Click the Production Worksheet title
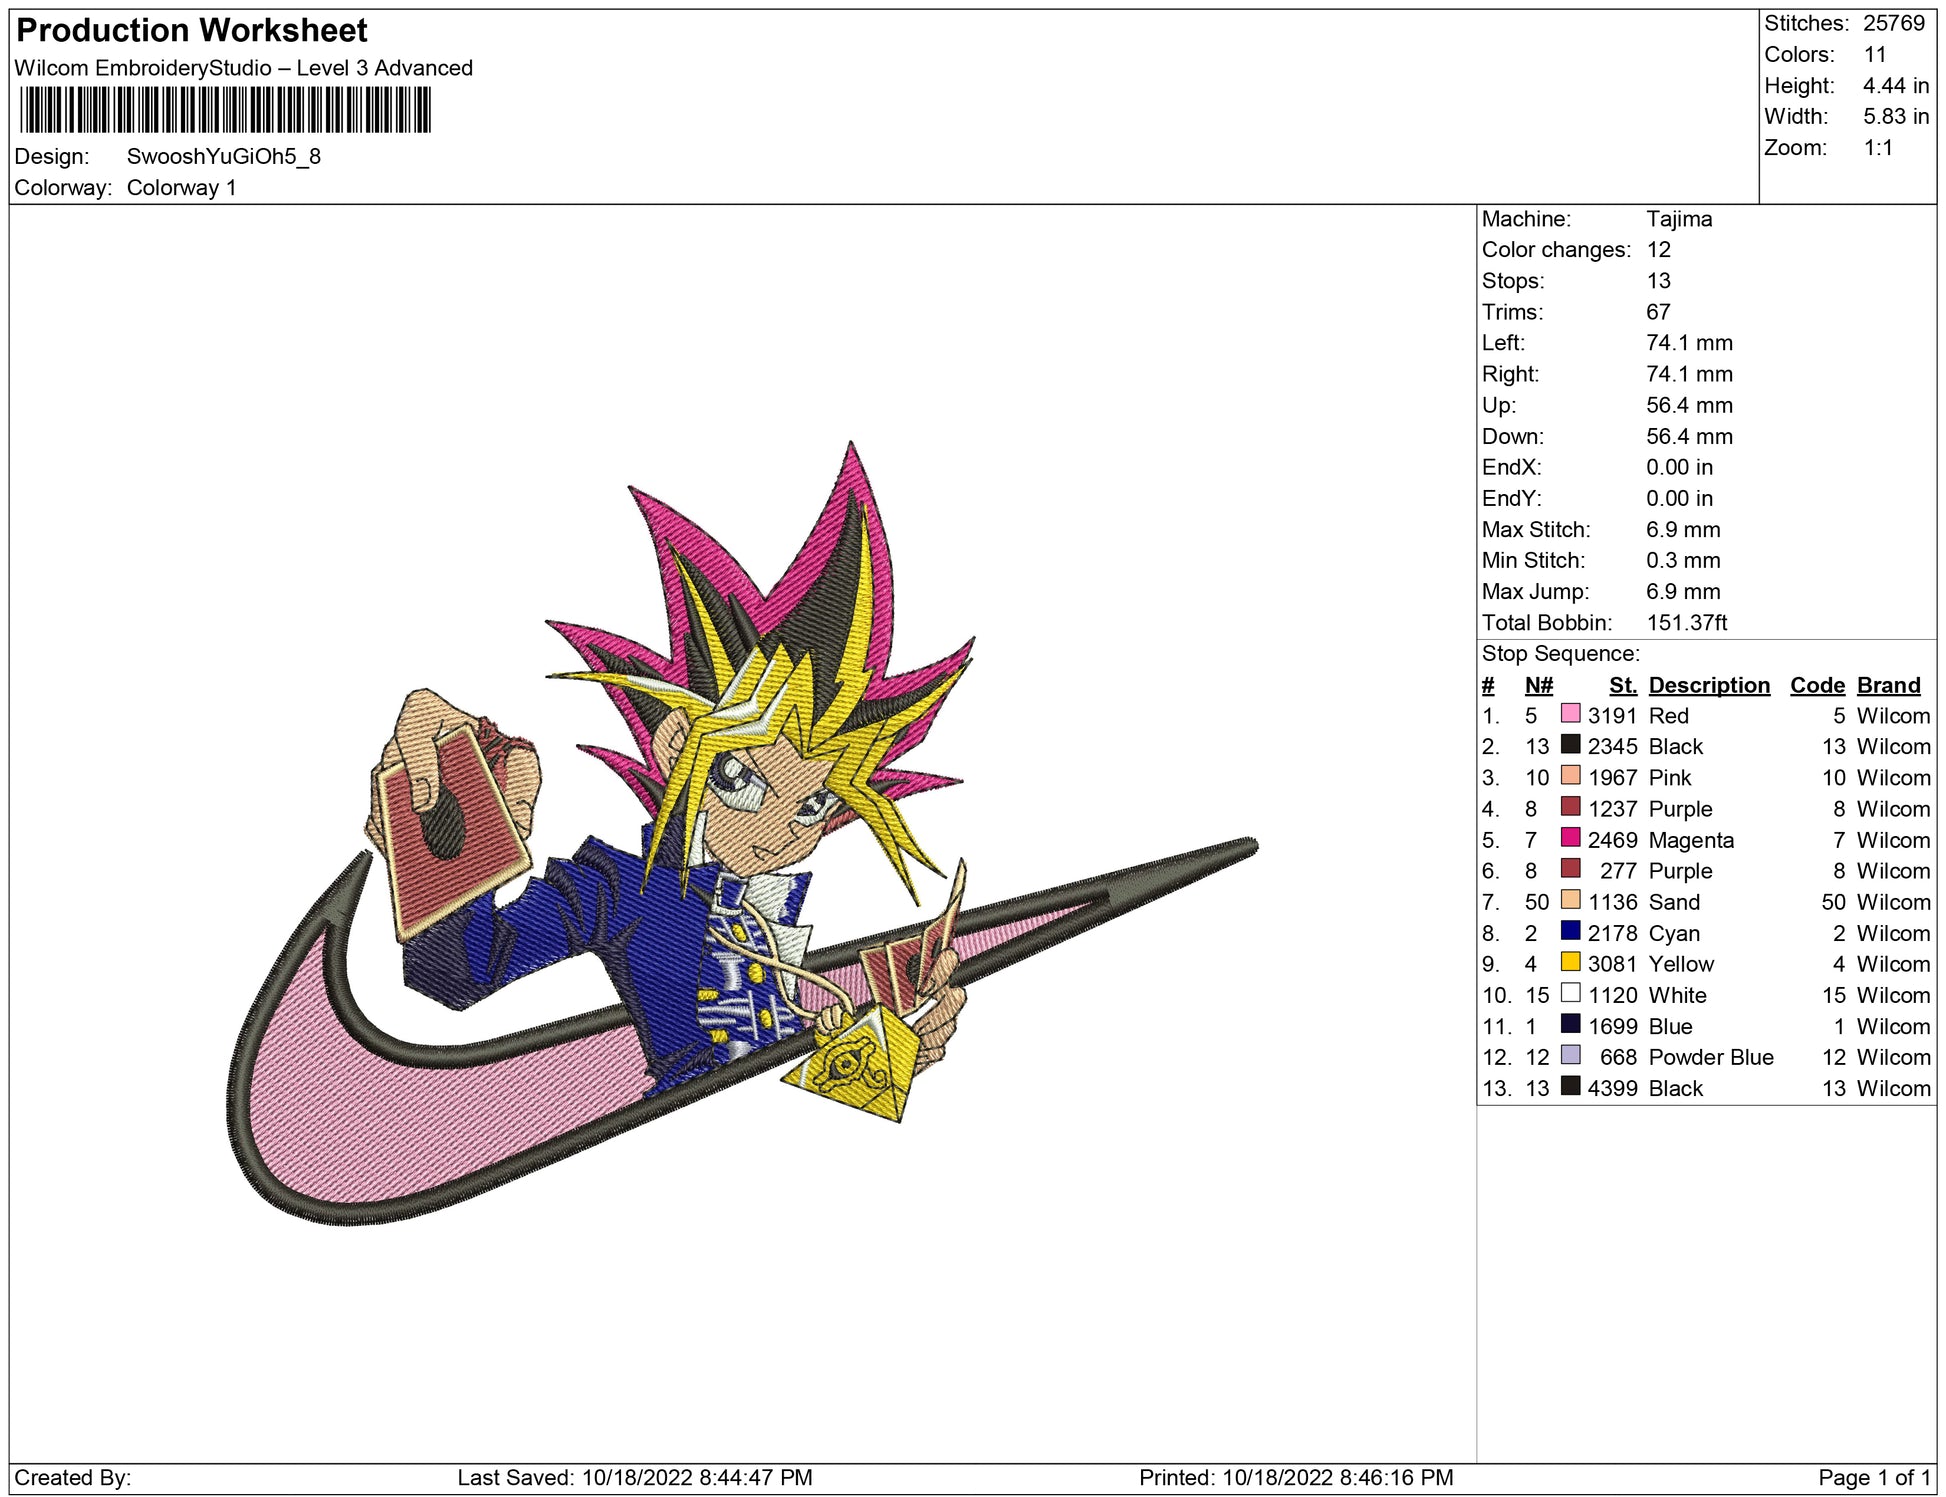1946x1497 pixels. coord(192,31)
